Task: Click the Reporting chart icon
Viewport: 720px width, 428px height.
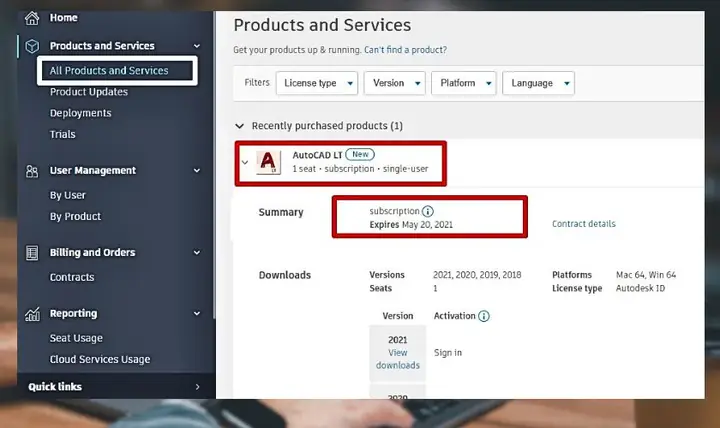Action: [32, 314]
